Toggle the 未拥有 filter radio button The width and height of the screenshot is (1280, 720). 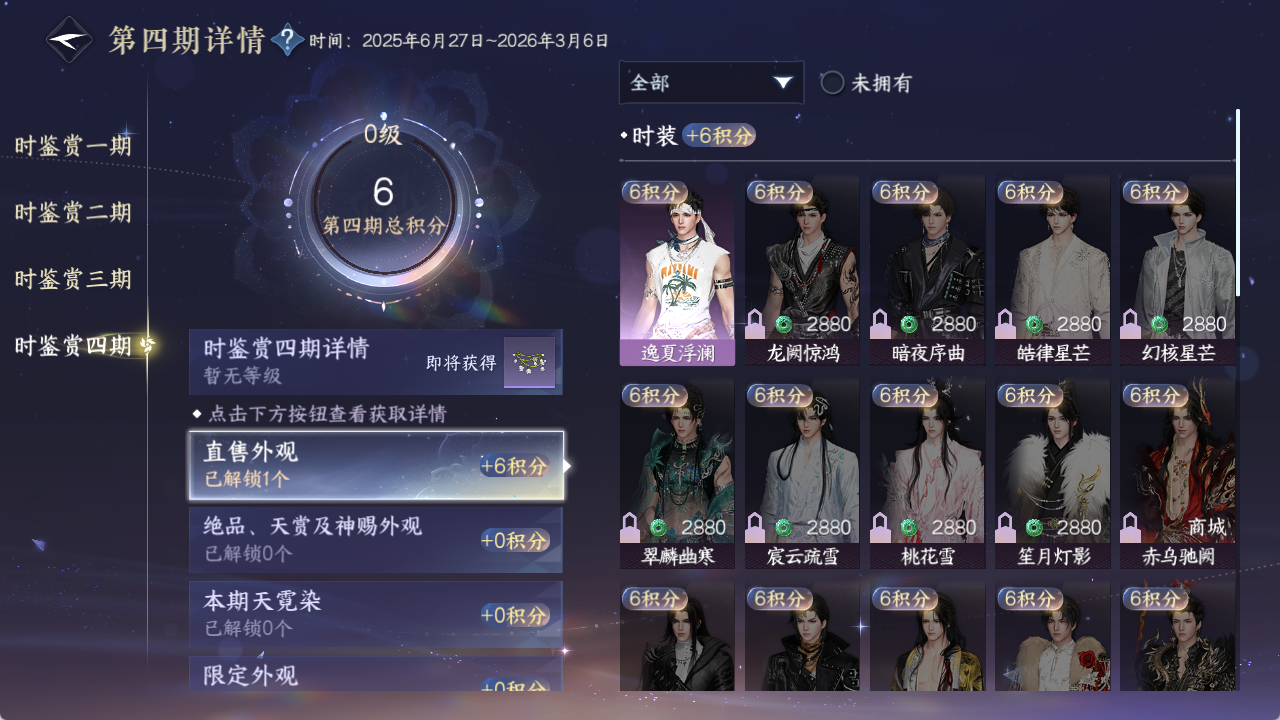(x=832, y=83)
